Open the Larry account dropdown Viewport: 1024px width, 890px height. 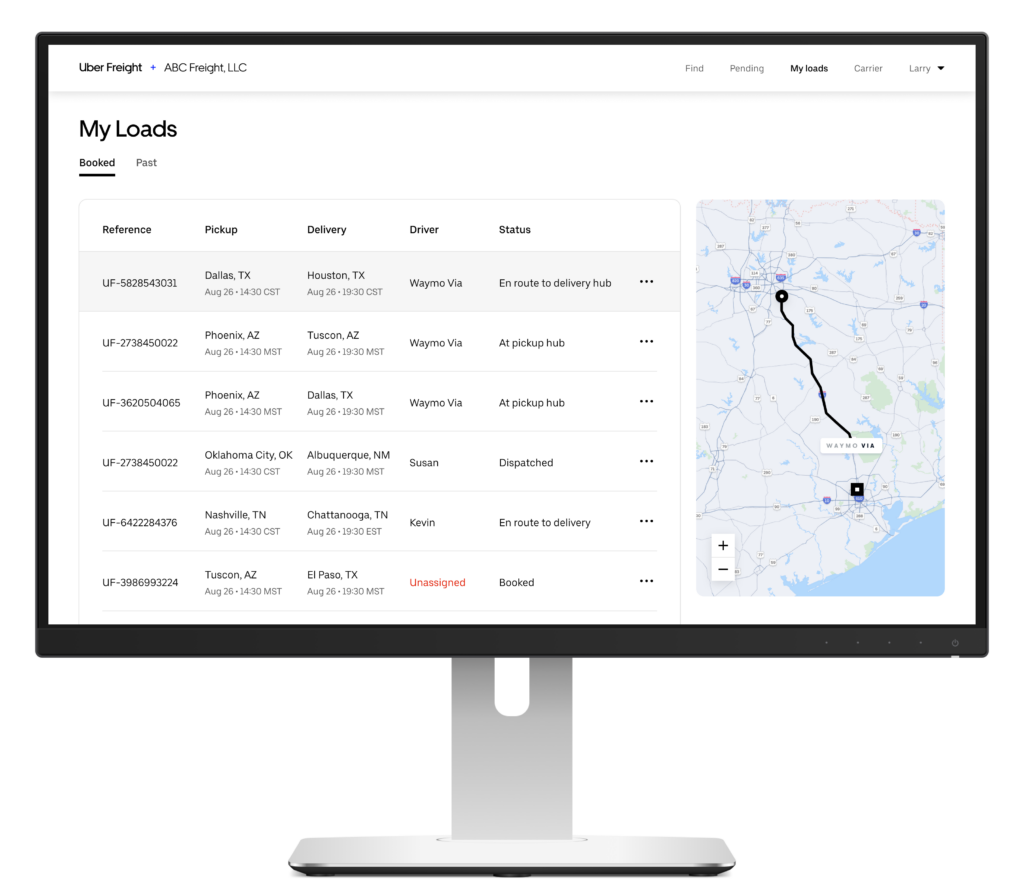tap(926, 69)
